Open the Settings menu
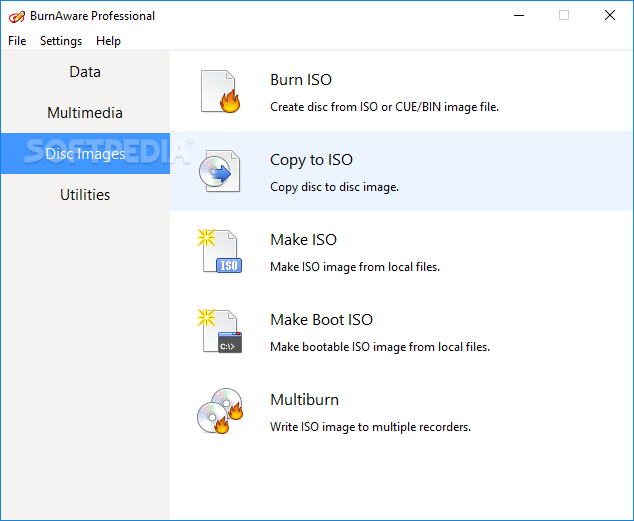Screen dimensions: 634x521 pos(61,41)
